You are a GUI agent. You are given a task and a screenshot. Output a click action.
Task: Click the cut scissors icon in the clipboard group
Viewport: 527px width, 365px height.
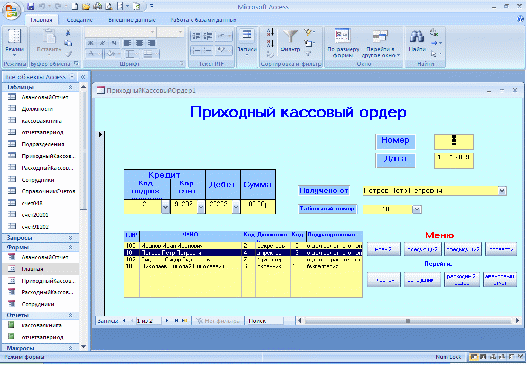[x=68, y=33]
